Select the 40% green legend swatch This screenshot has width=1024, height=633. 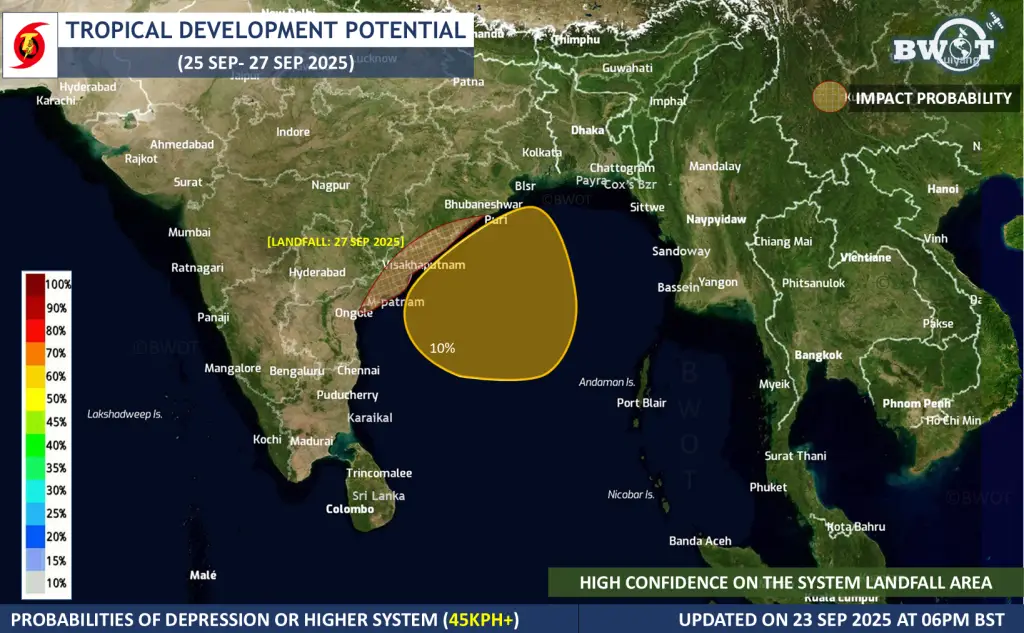click(35, 445)
